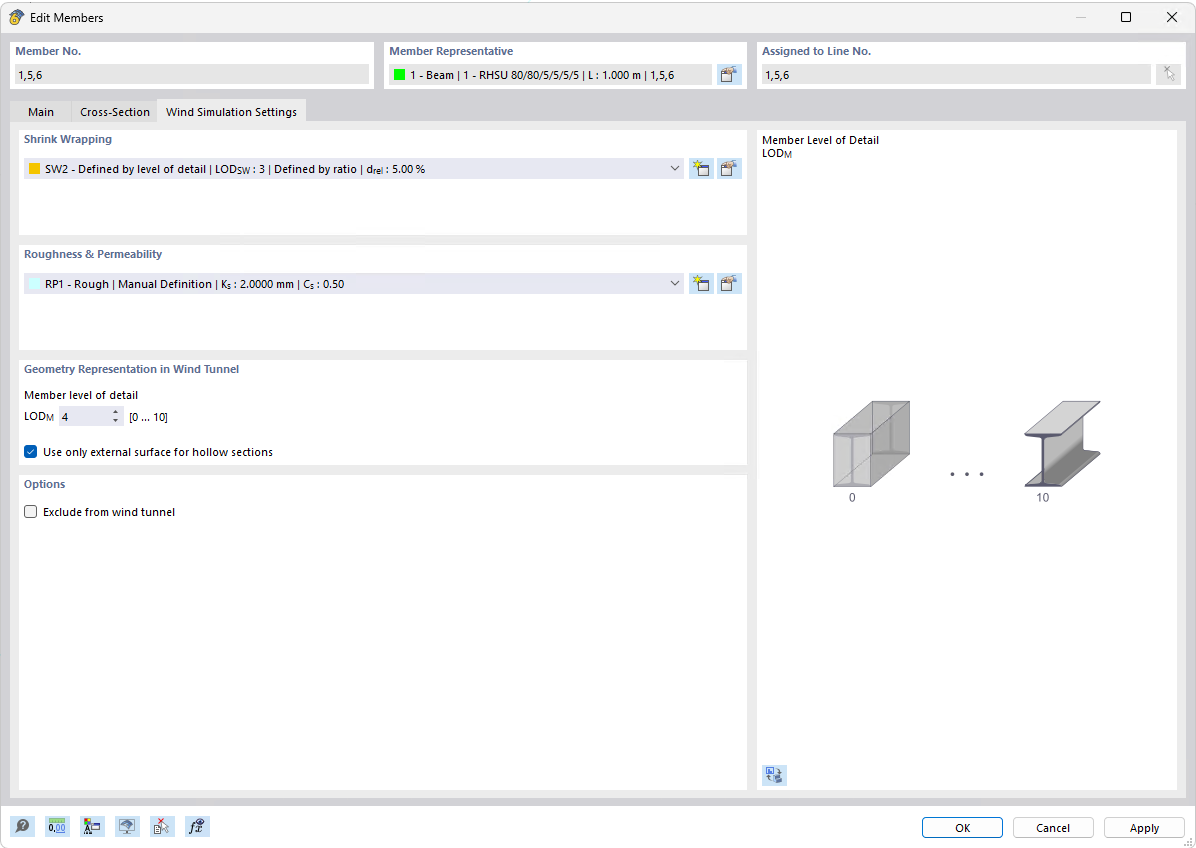
Task: Open the edit comments fx tool
Action: coord(197,826)
